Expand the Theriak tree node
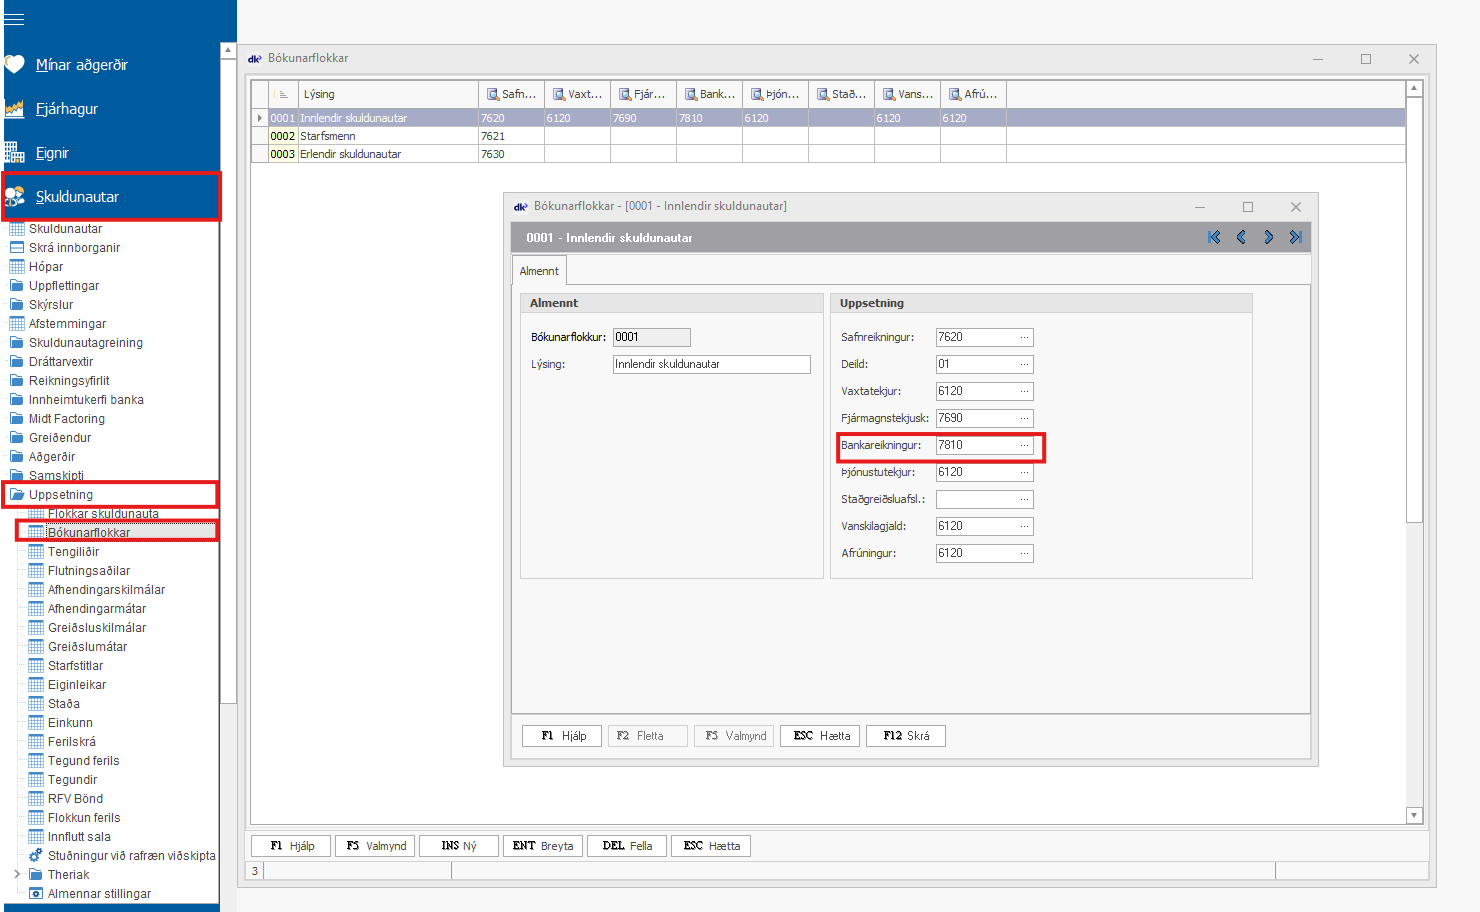 [x=17, y=875]
